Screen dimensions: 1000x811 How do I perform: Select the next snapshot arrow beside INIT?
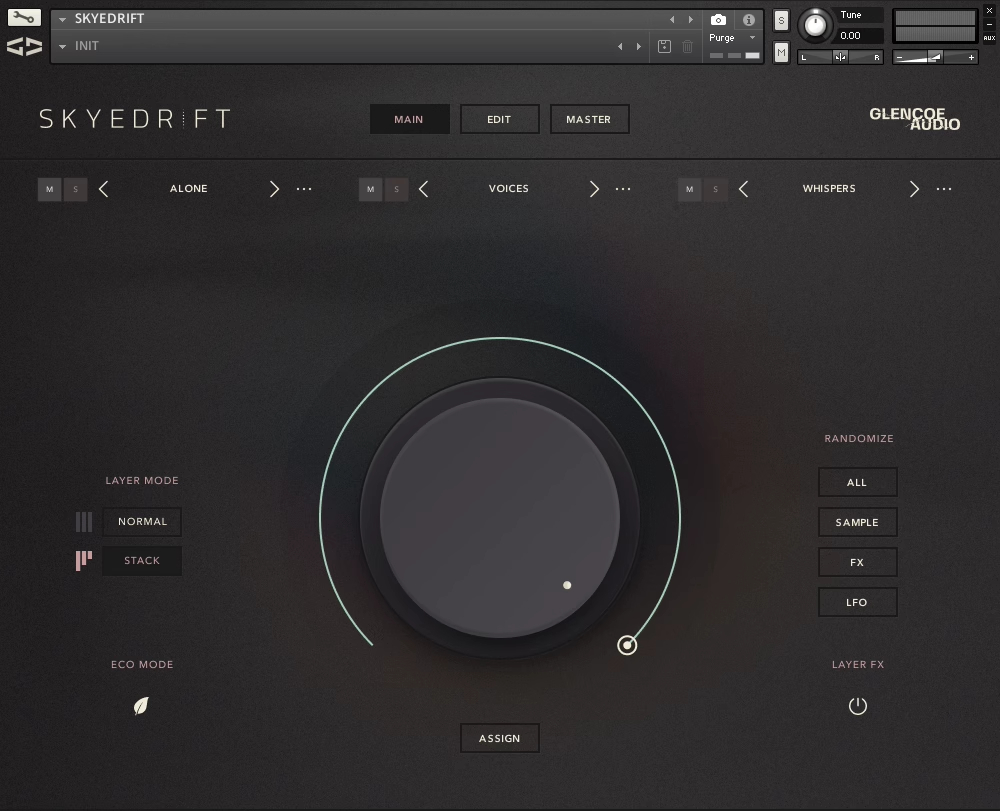pos(639,47)
